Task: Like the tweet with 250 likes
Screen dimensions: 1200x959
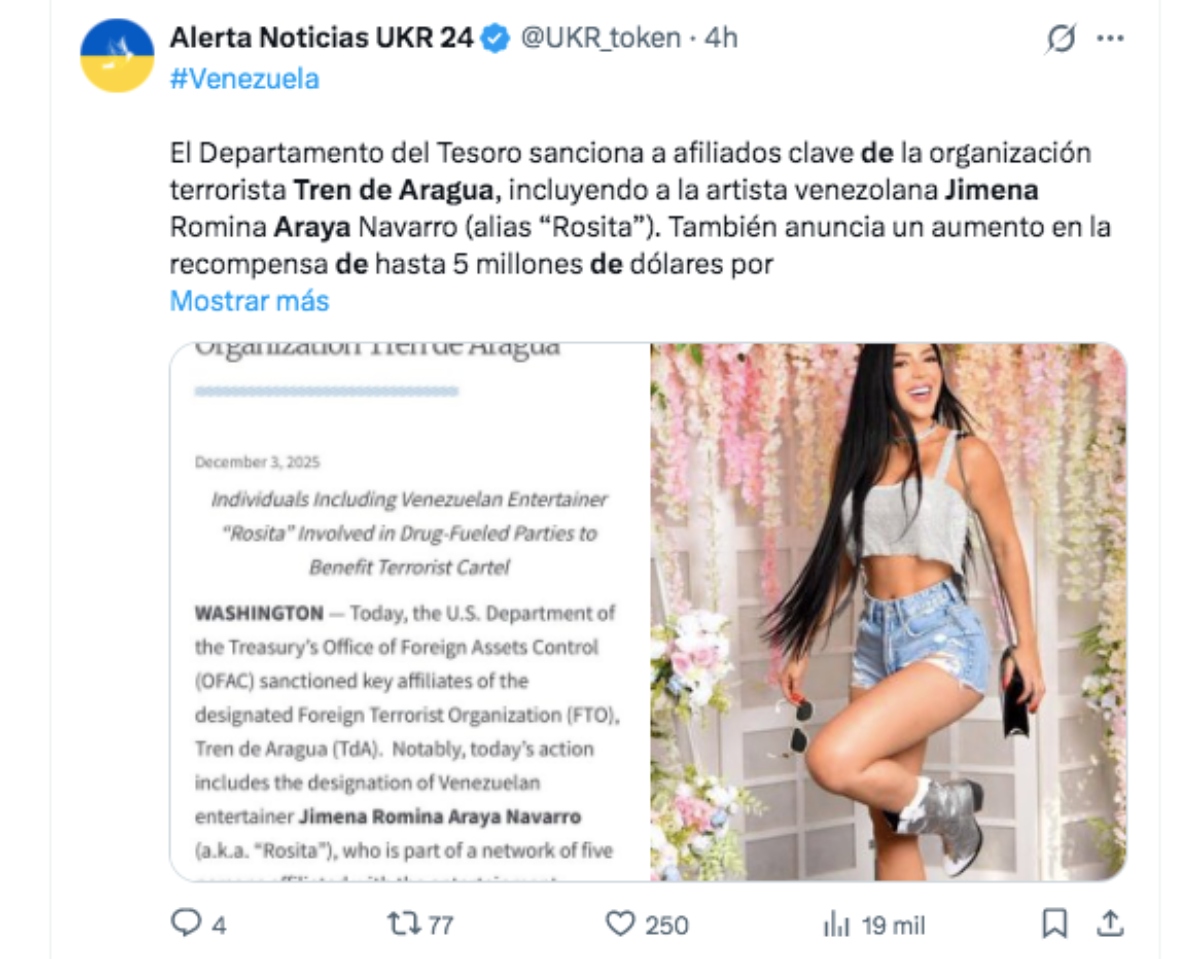Action: click(x=621, y=923)
